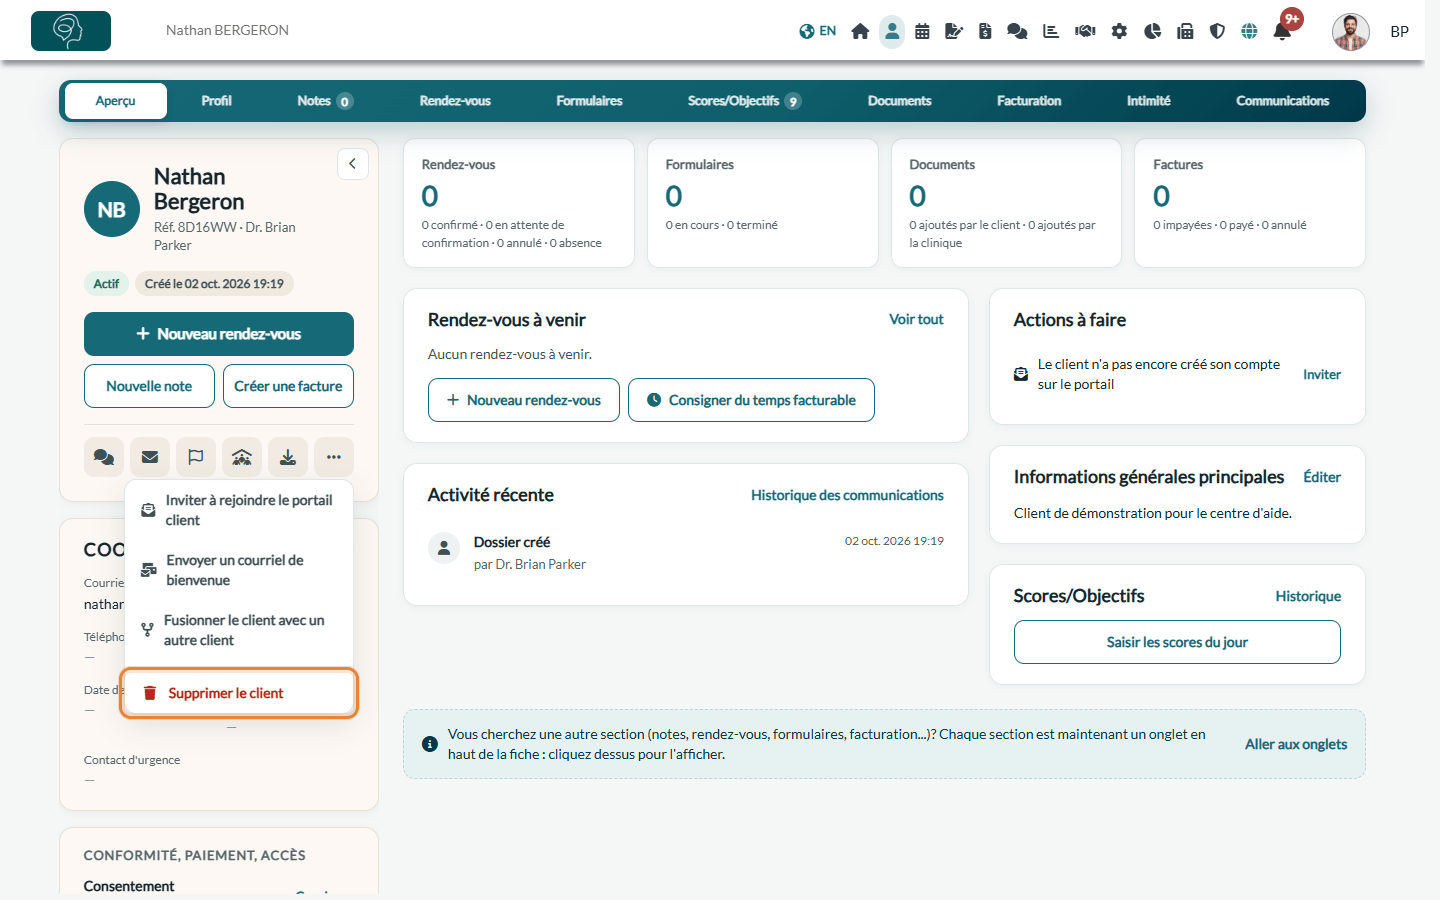1440x900 pixels.
Task: Switch to the Profil tab
Action: tap(216, 101)
